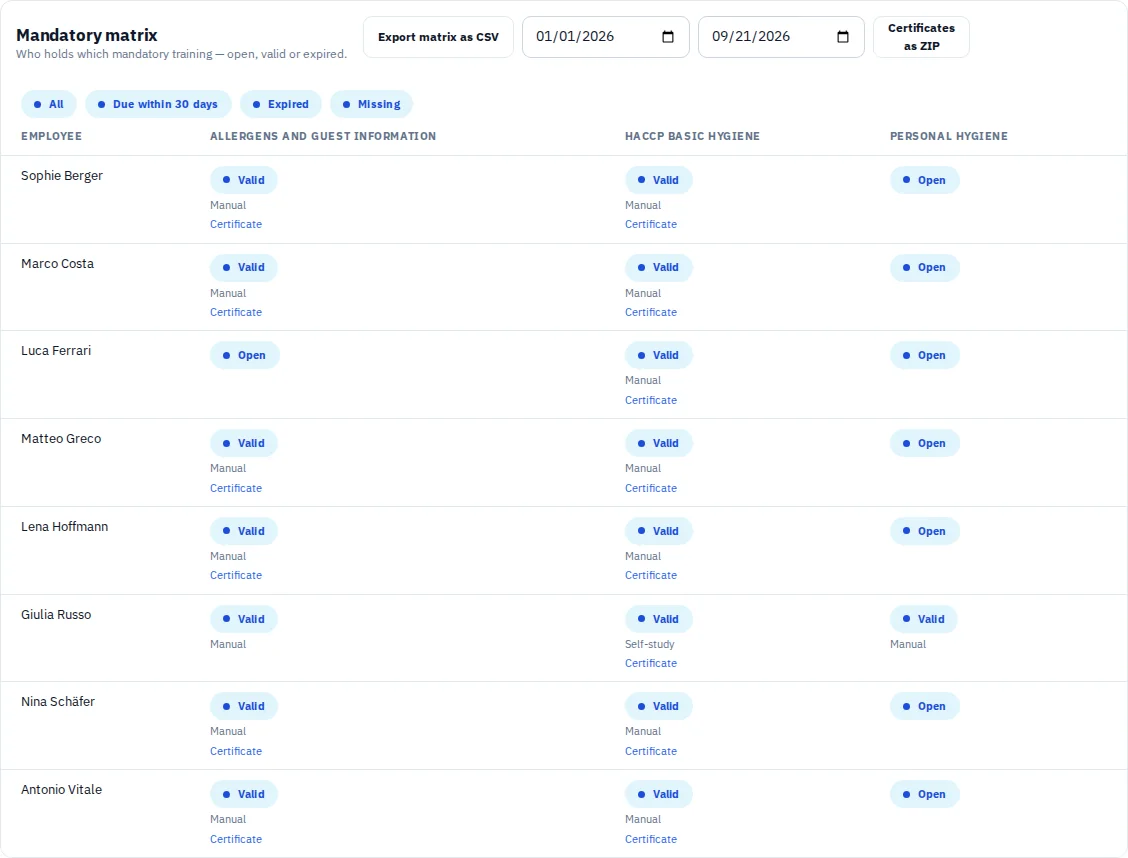Filter matrix by Missing status

(372, 104)
